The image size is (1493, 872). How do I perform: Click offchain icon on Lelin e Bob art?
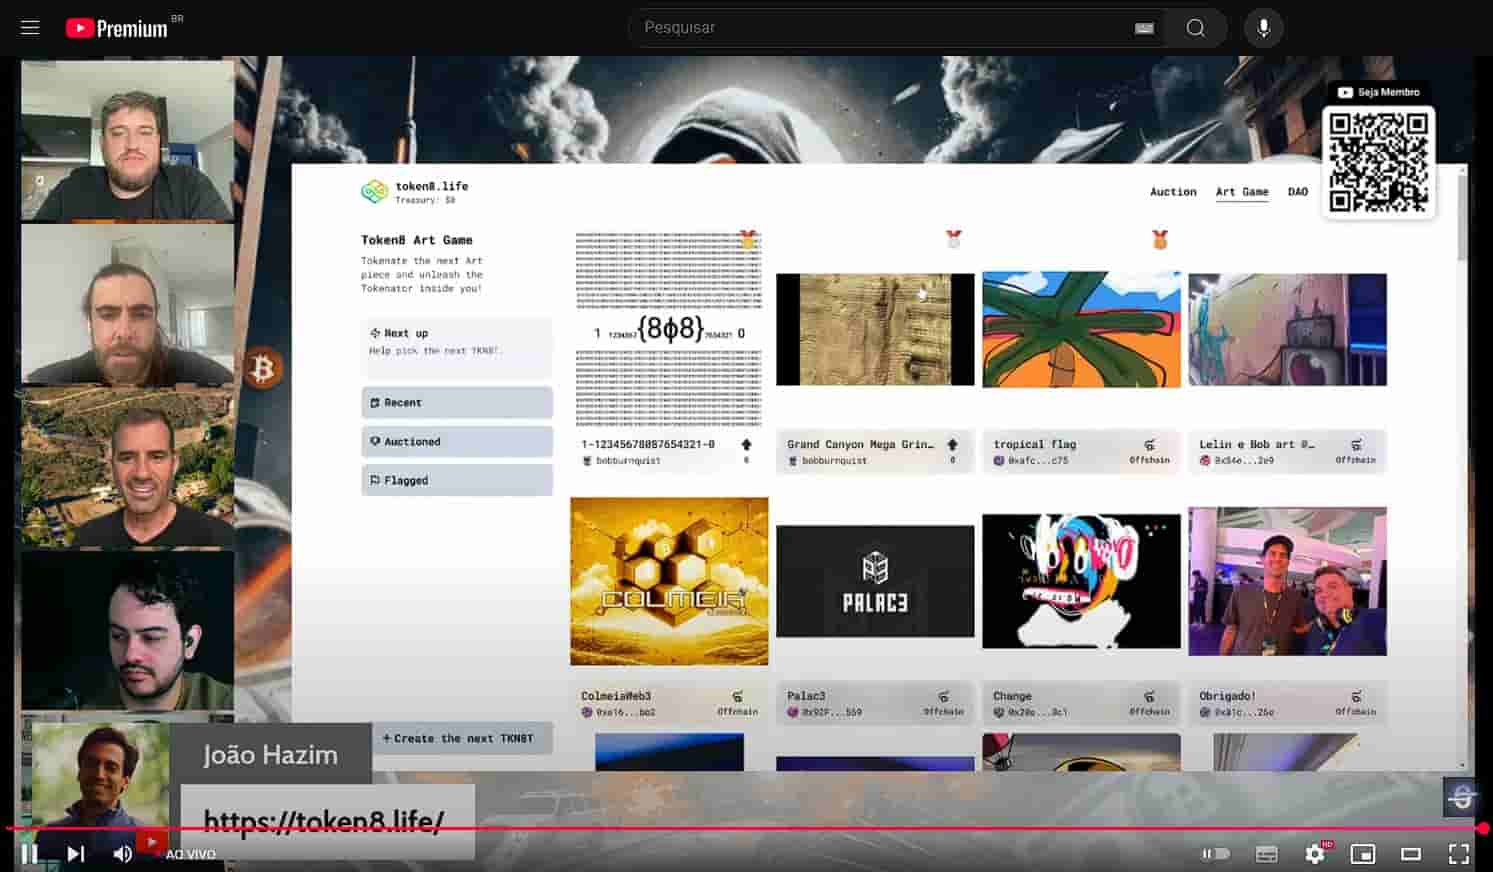tap(1356, 445)
